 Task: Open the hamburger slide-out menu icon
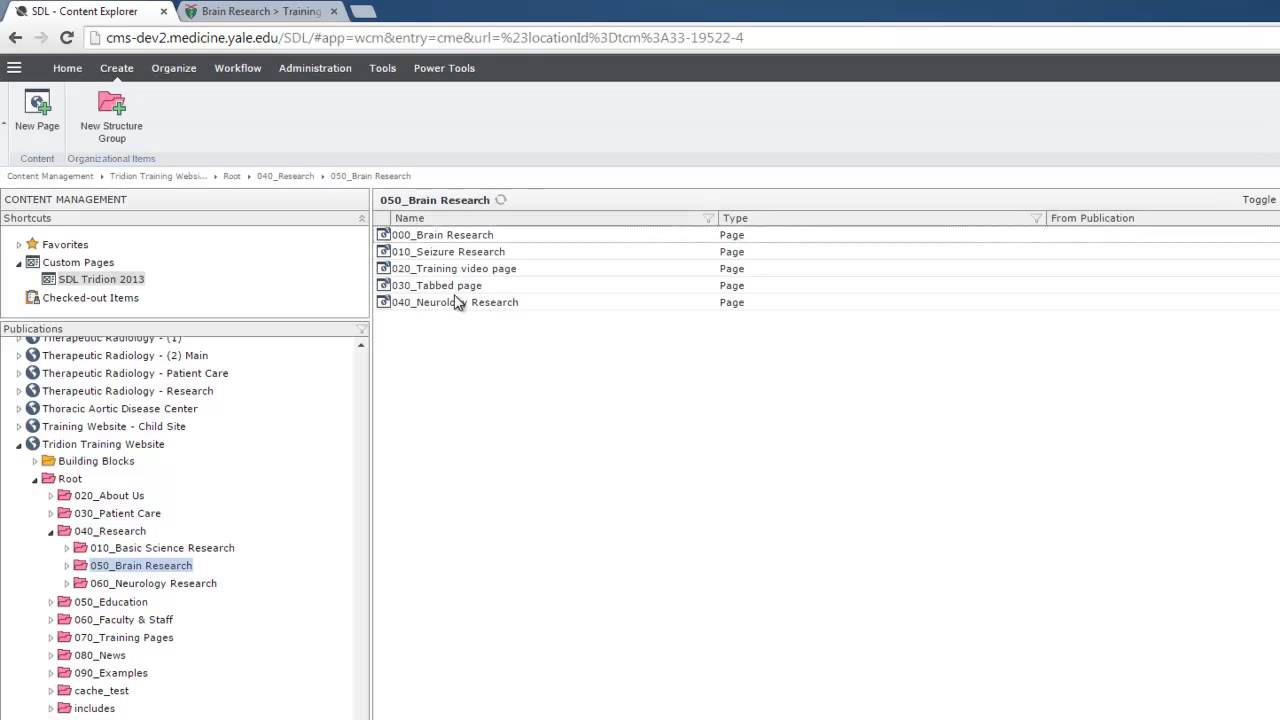pyautogui.click(x=14, y=68)
